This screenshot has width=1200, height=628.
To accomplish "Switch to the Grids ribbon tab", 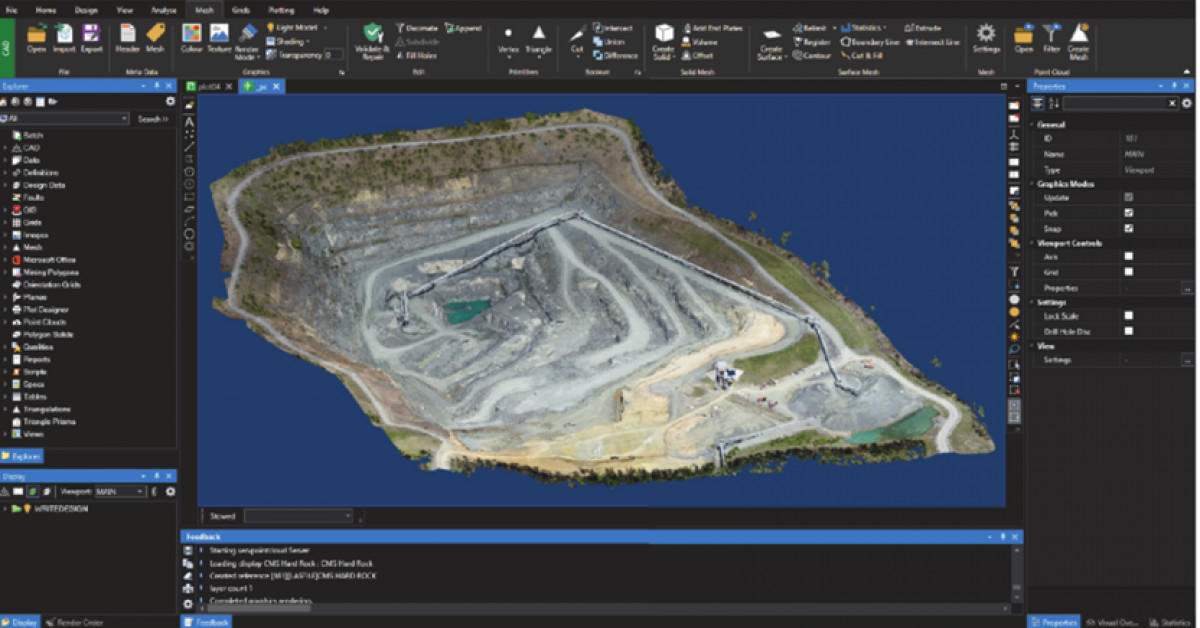I will point(242,9).
